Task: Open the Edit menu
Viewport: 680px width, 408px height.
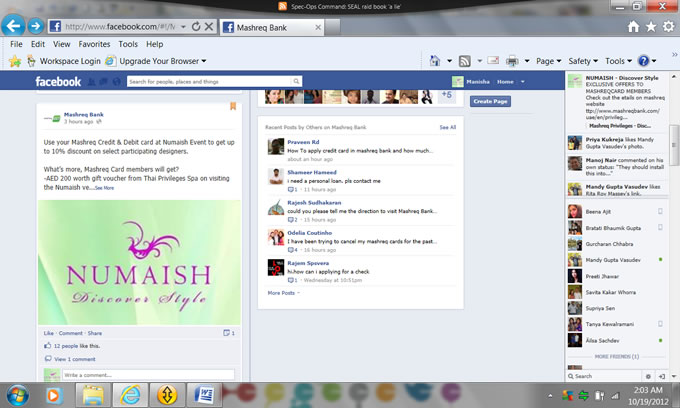Action: coord(38,44)
